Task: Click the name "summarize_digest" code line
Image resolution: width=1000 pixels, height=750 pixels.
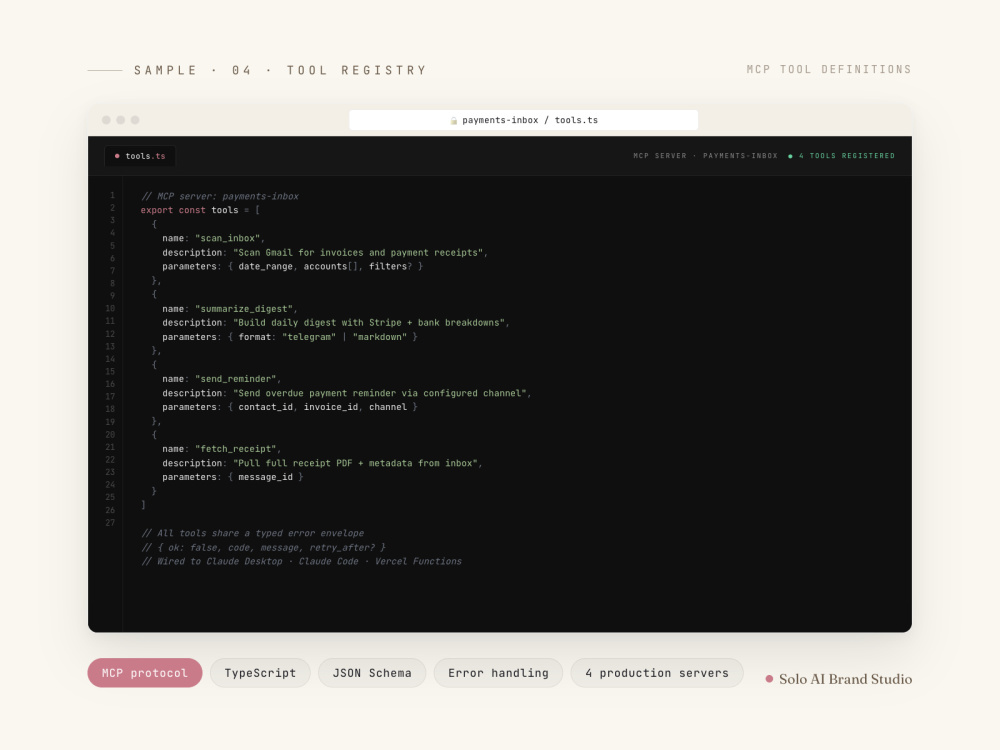Action: (x=230, y=309)
